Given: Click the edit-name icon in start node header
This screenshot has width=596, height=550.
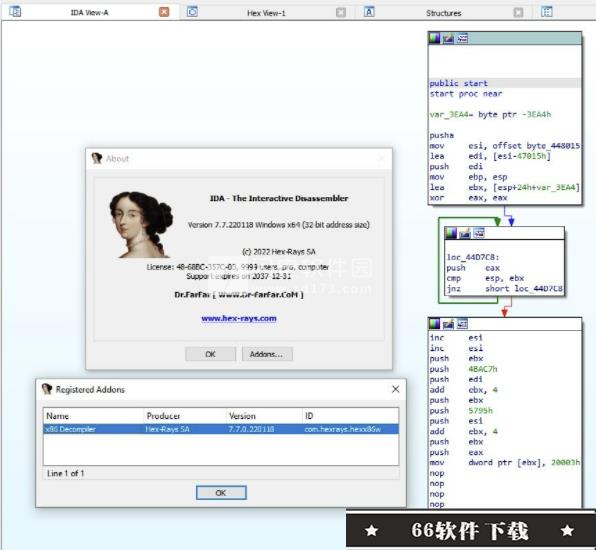Looking at the screenshot, I should [x=448, y=38].
